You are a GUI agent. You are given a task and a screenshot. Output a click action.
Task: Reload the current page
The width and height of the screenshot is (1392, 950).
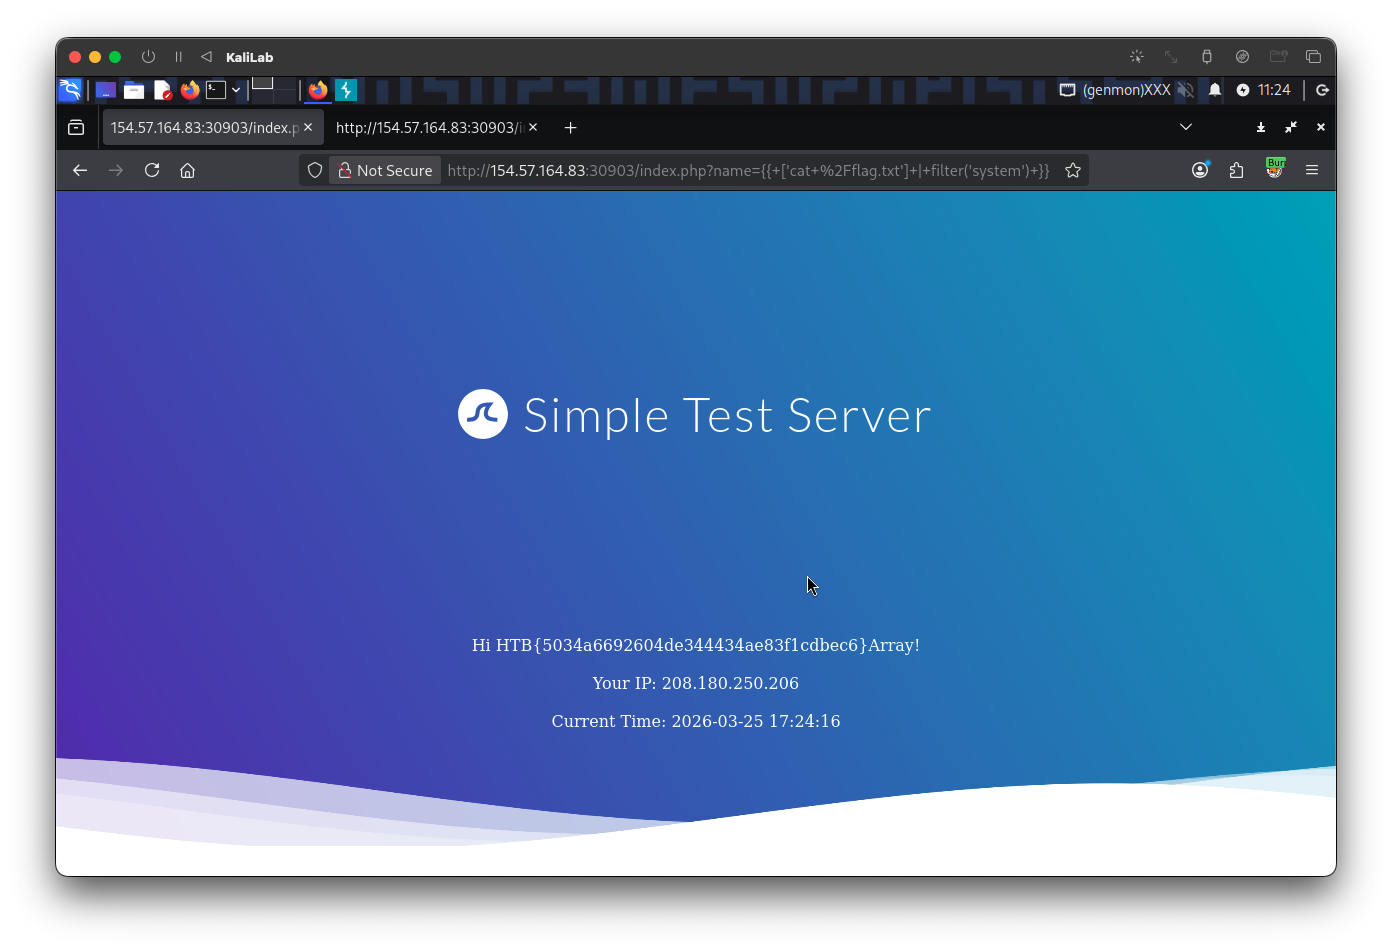point(152,170)
